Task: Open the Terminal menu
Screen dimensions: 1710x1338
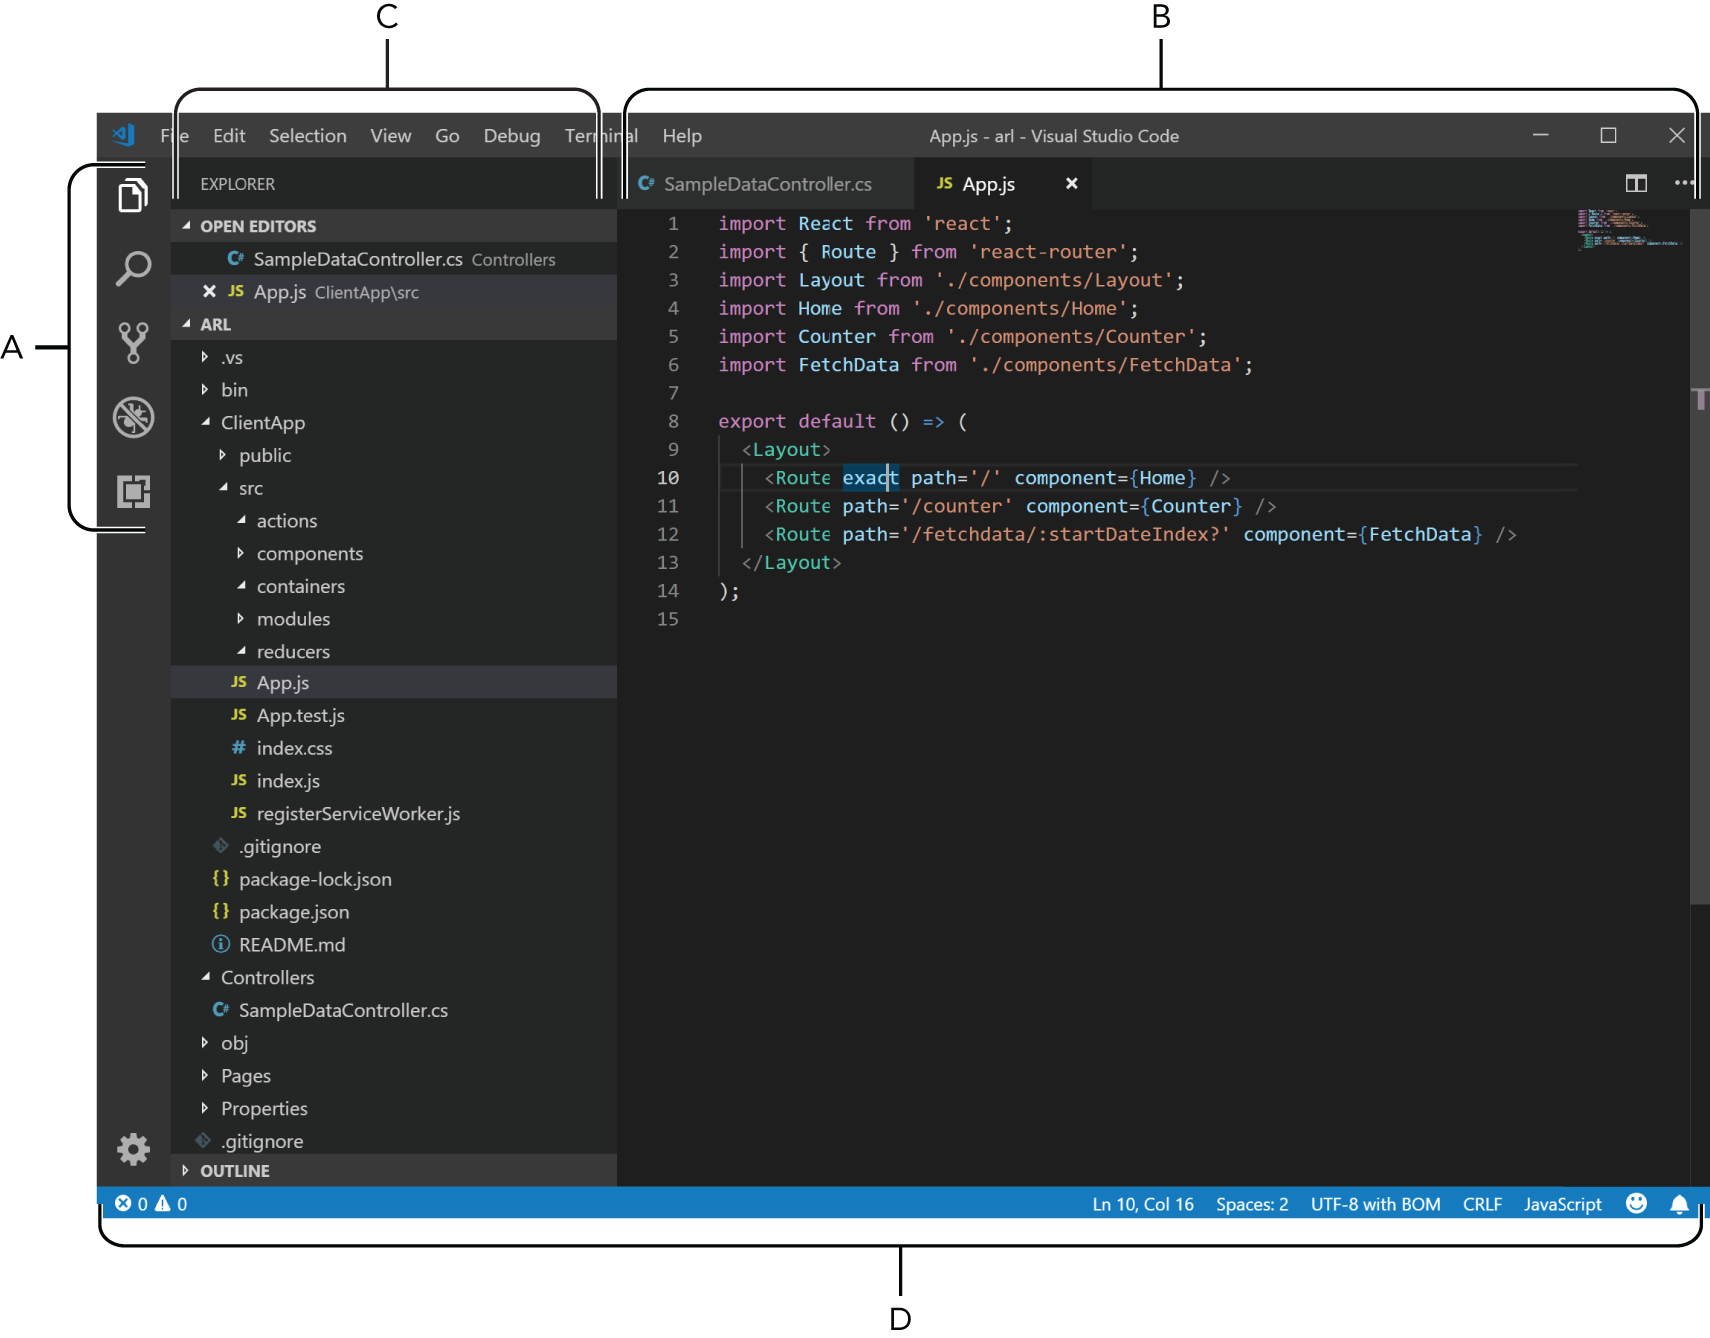Action: pyautogui.click(x=601, y=136)
